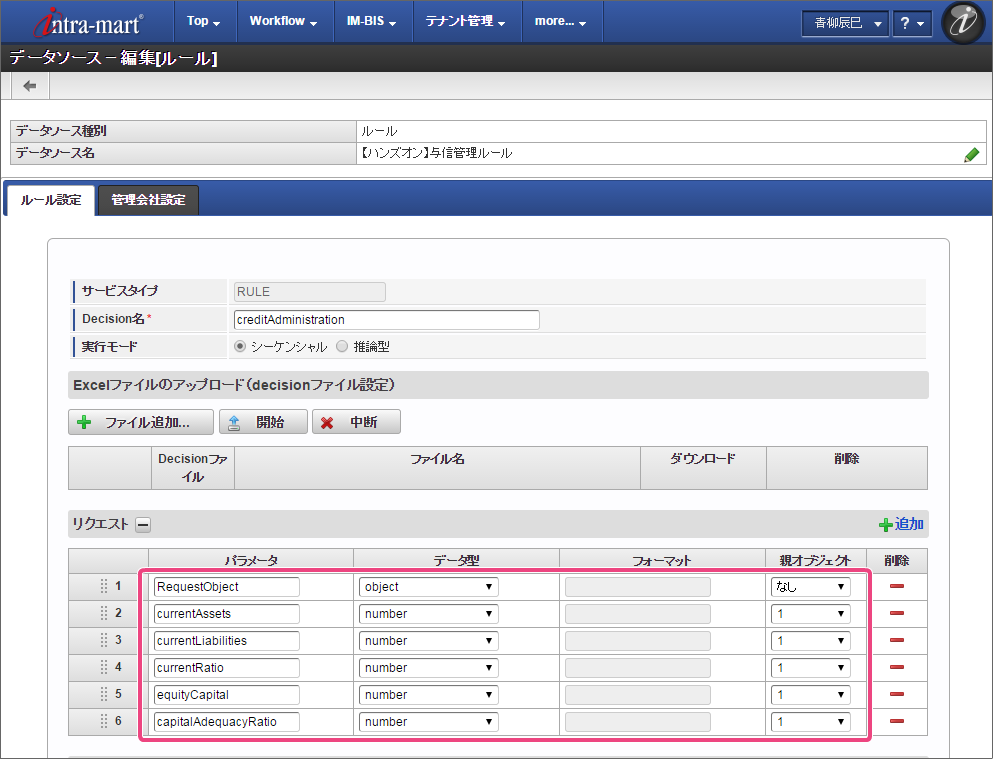Collapse the リクエスト section
Screen dimensions: 993x759
click(143, 524)
